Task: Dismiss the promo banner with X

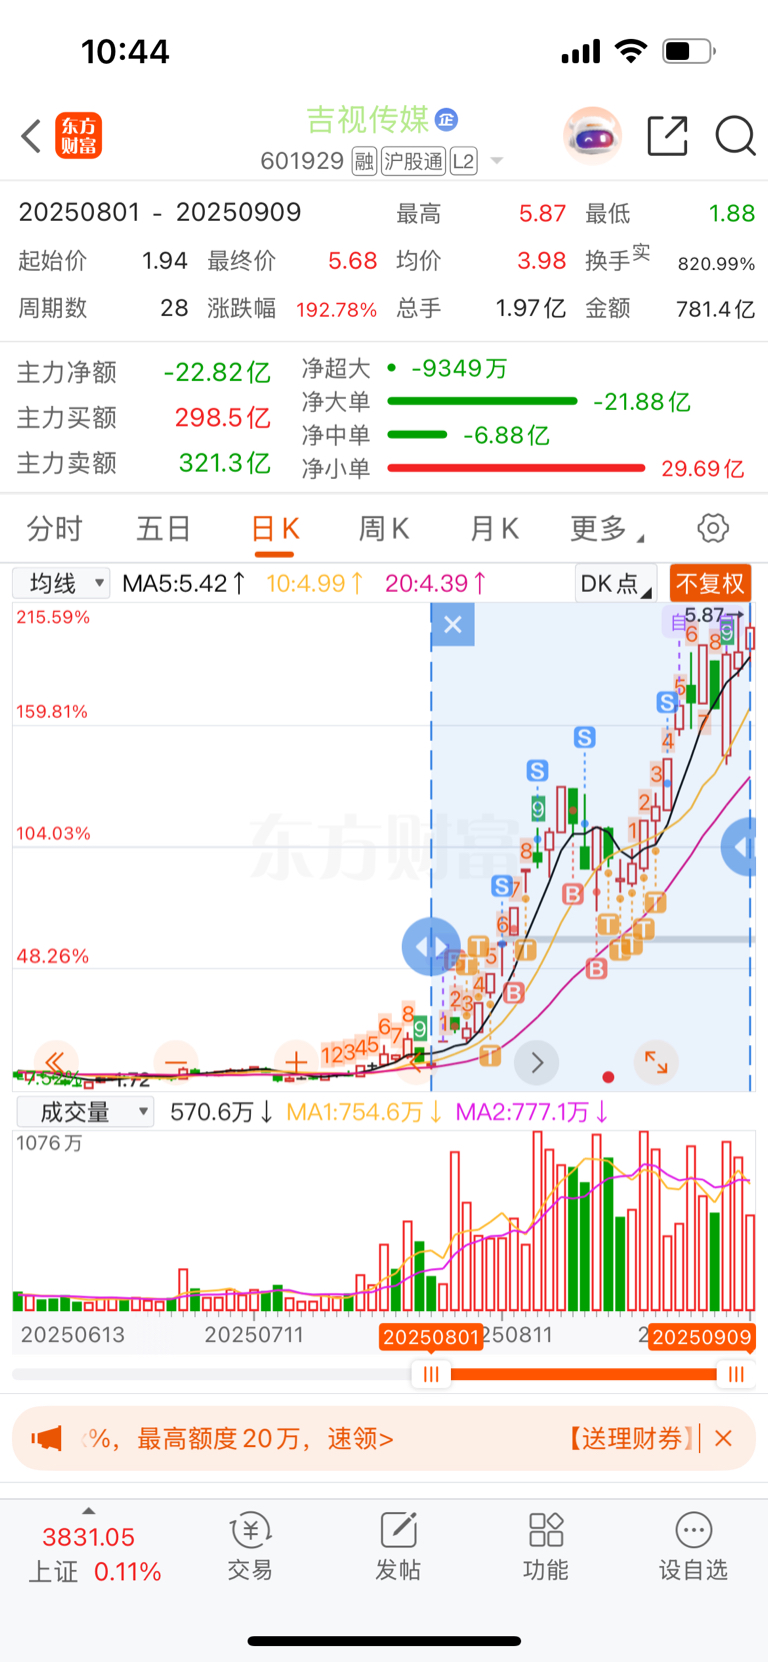Action: click(724, 1438)
